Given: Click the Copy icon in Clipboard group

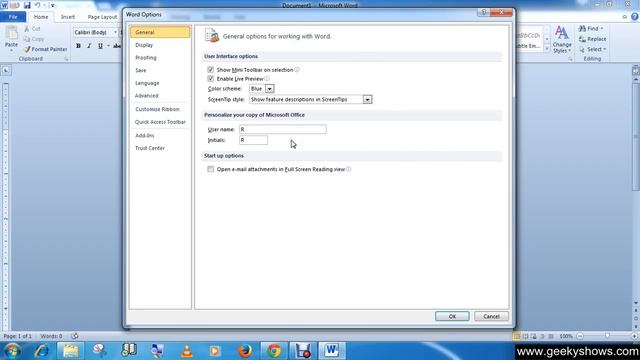Looking at the screenshot, I should (27, 39).
